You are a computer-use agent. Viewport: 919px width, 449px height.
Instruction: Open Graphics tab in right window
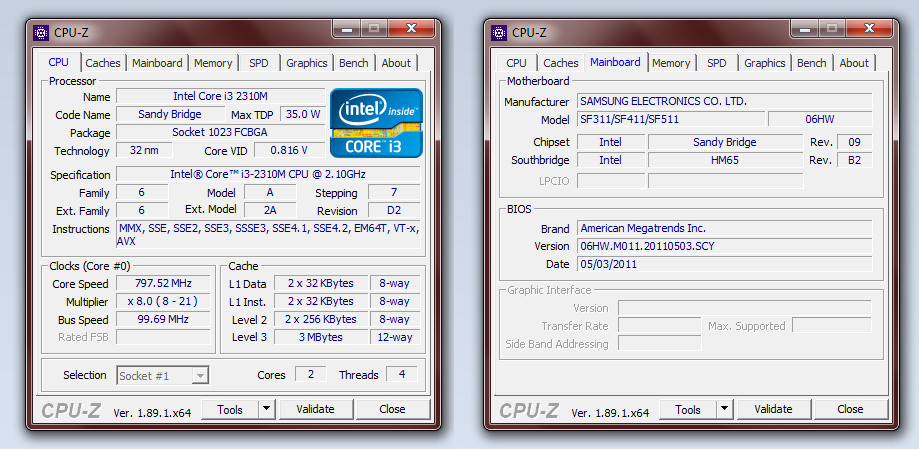click(764, 63)
